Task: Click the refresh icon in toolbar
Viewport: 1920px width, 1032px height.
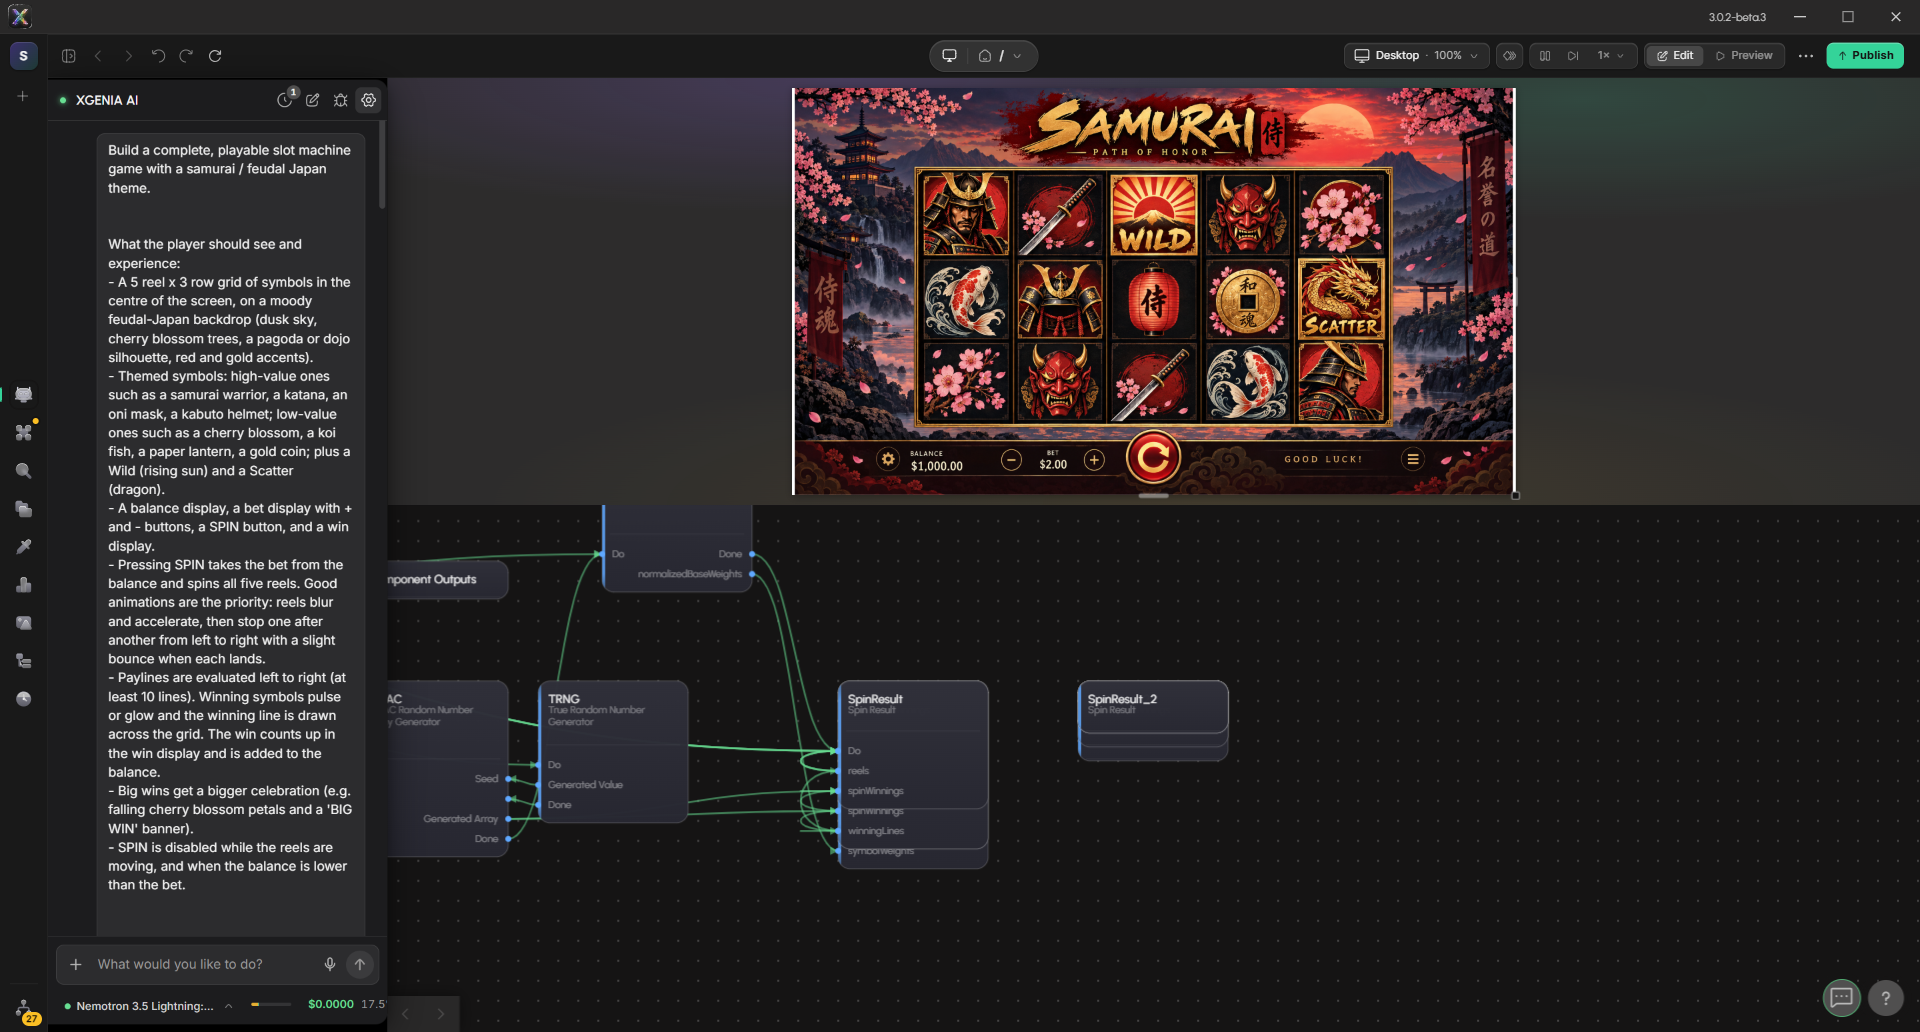Action: pos(215,56)
